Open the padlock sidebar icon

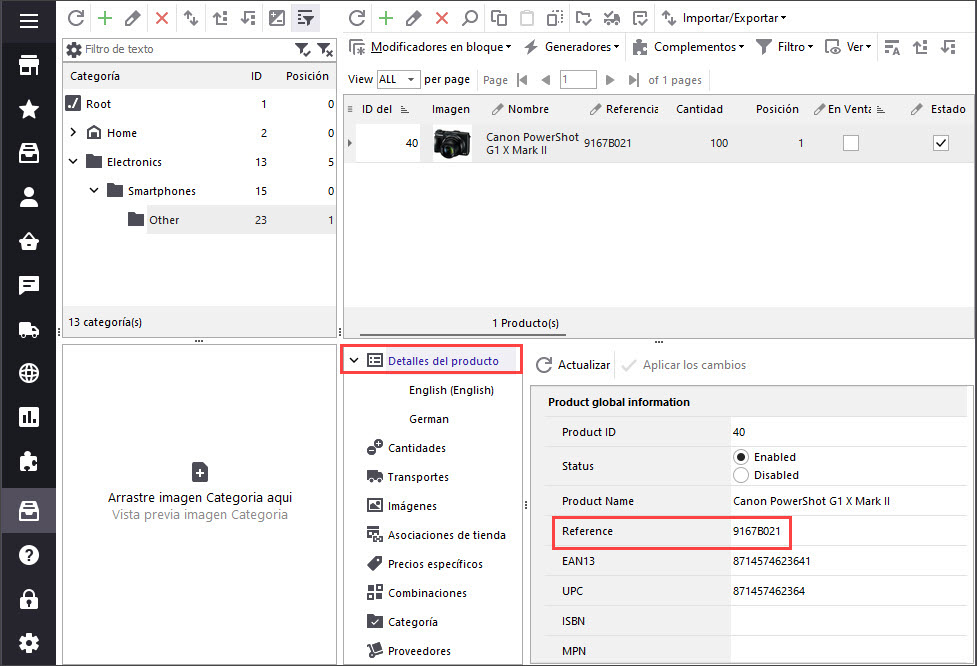point(29,599)
